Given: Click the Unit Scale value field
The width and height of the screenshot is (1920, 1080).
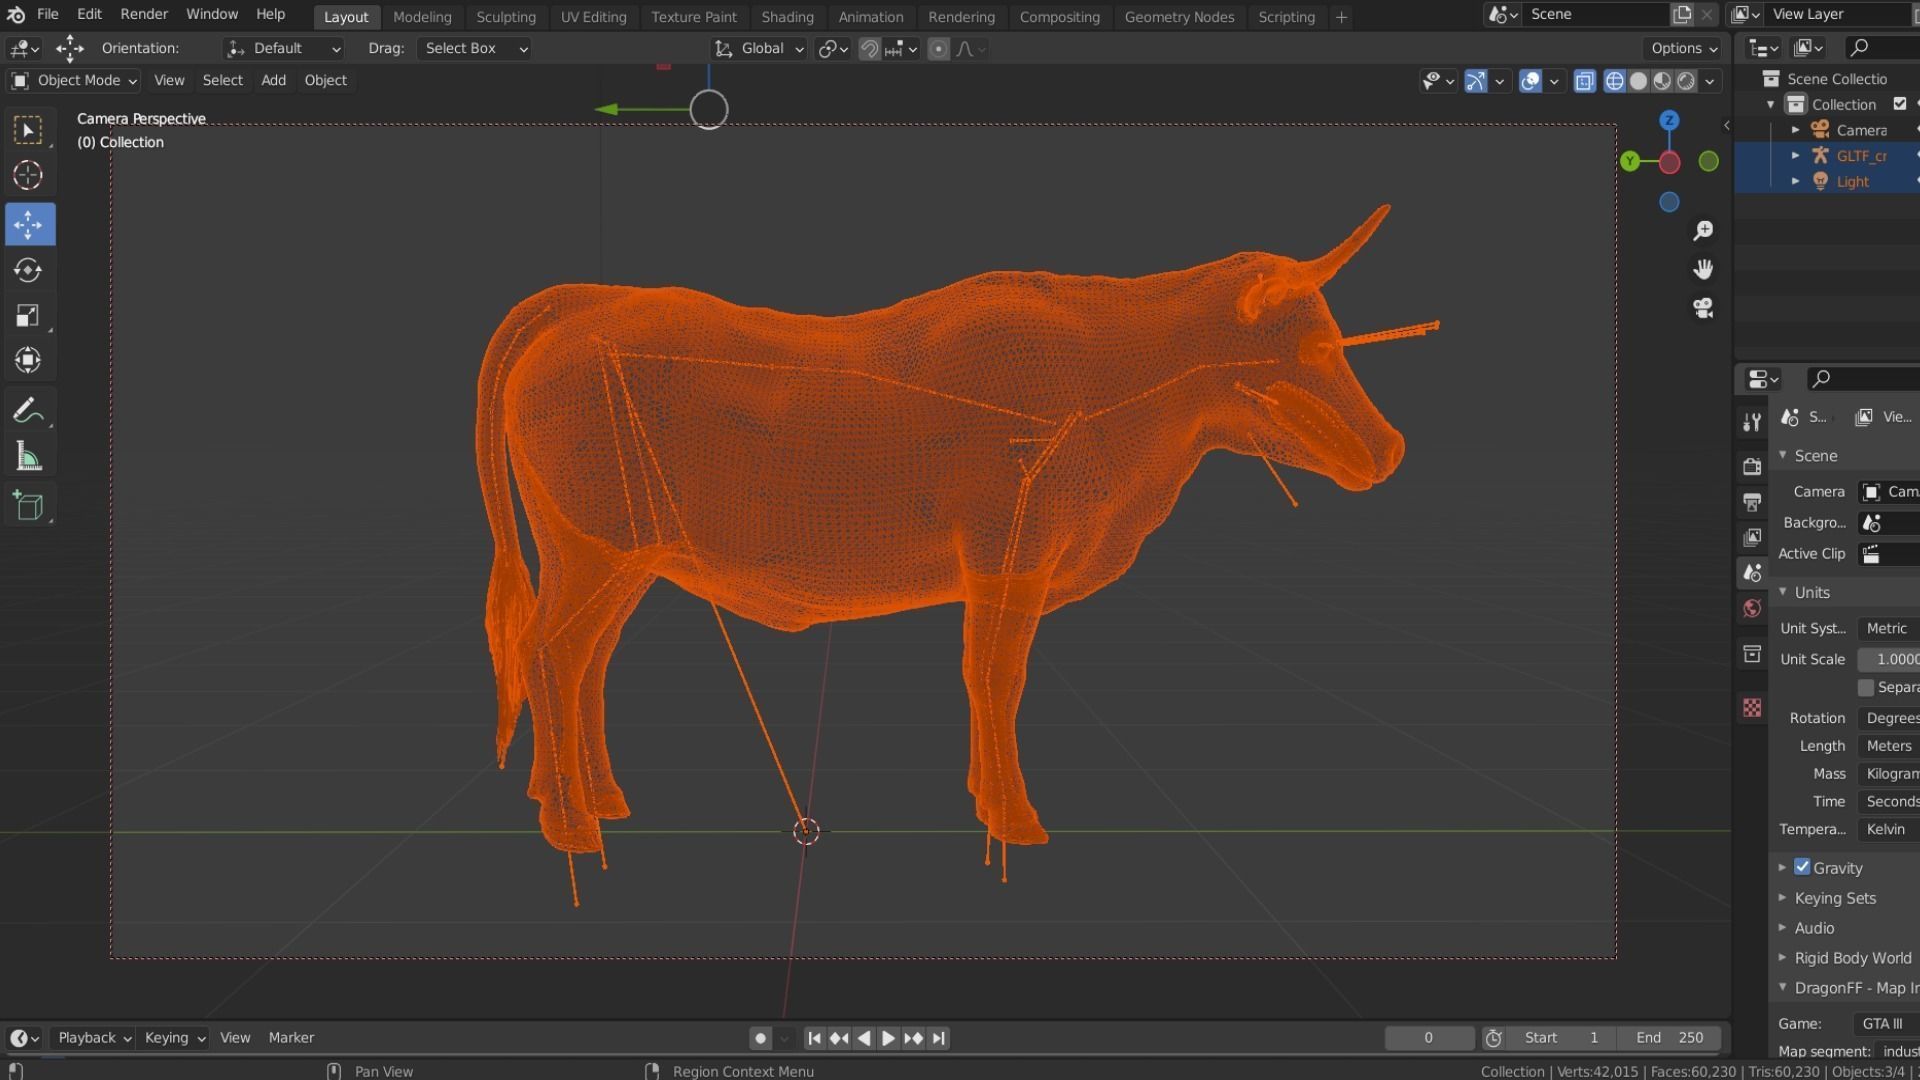Looking at the screenshot, I should tap(1888, 659).
